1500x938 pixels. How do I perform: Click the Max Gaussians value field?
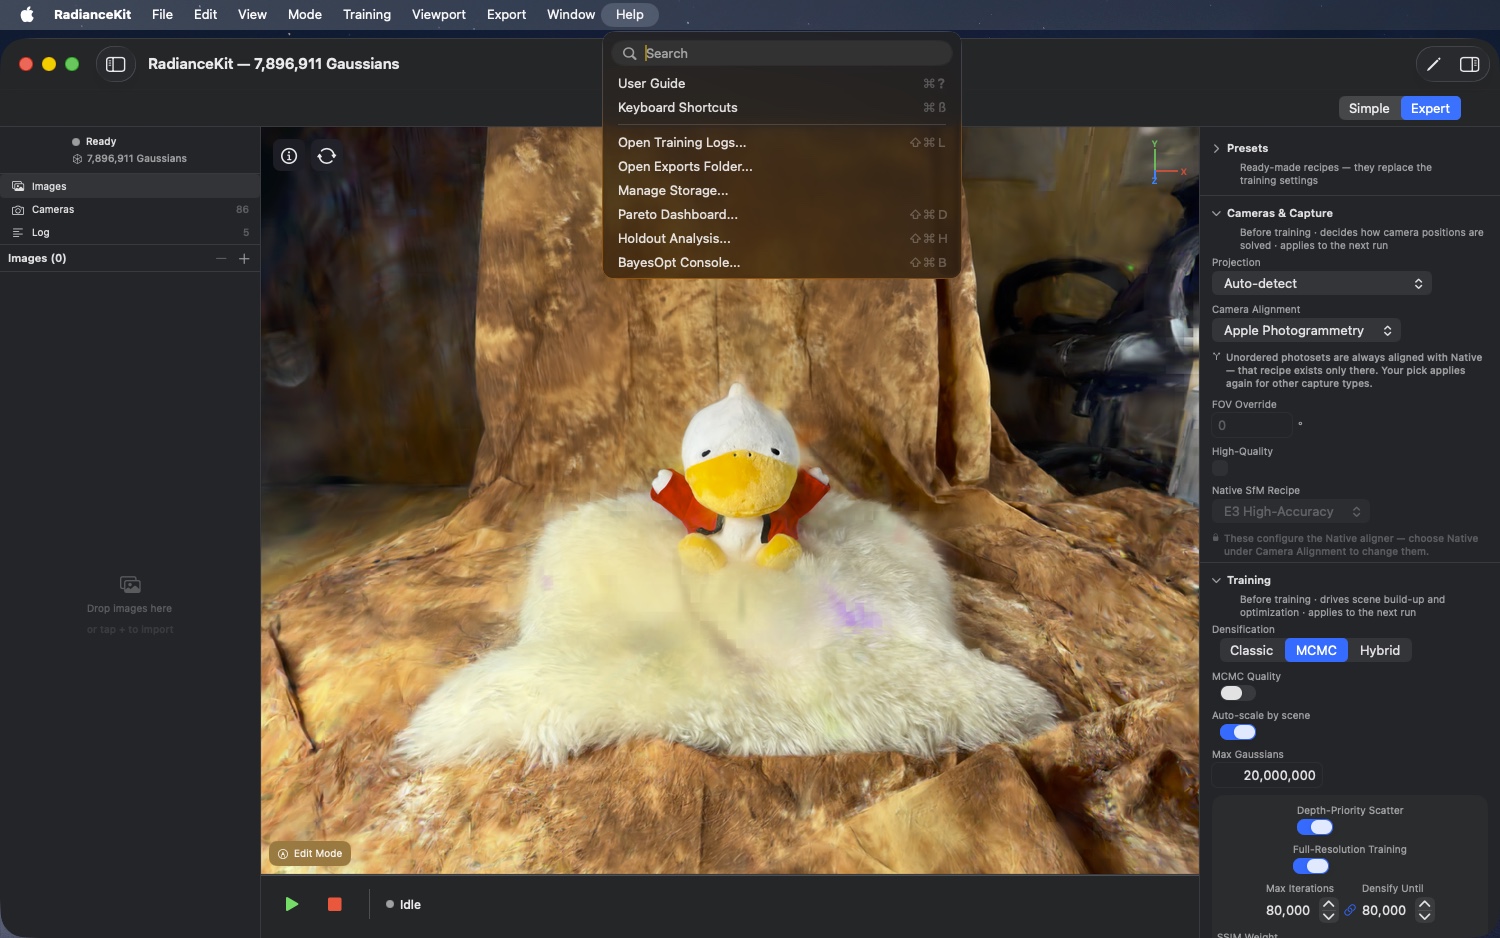pos(1267,775)
